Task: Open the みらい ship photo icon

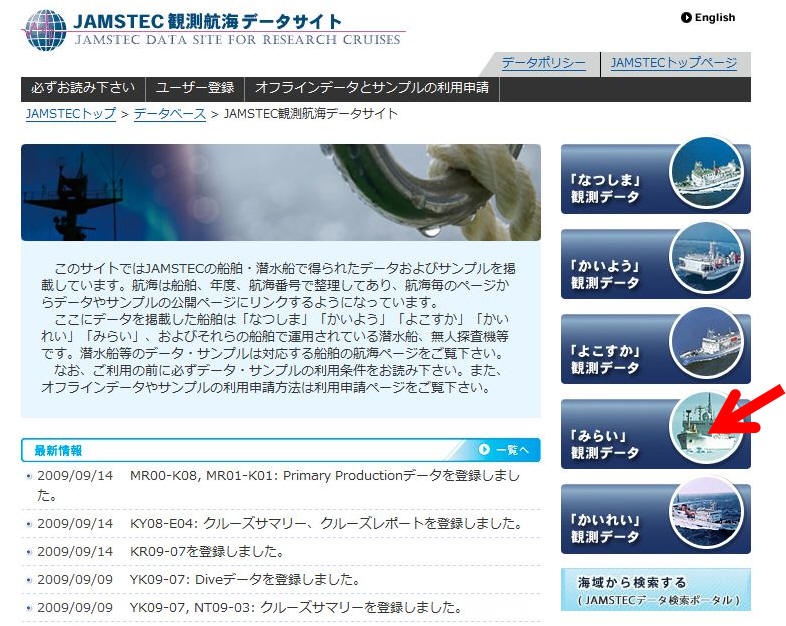Action: (x=706, y=430)
